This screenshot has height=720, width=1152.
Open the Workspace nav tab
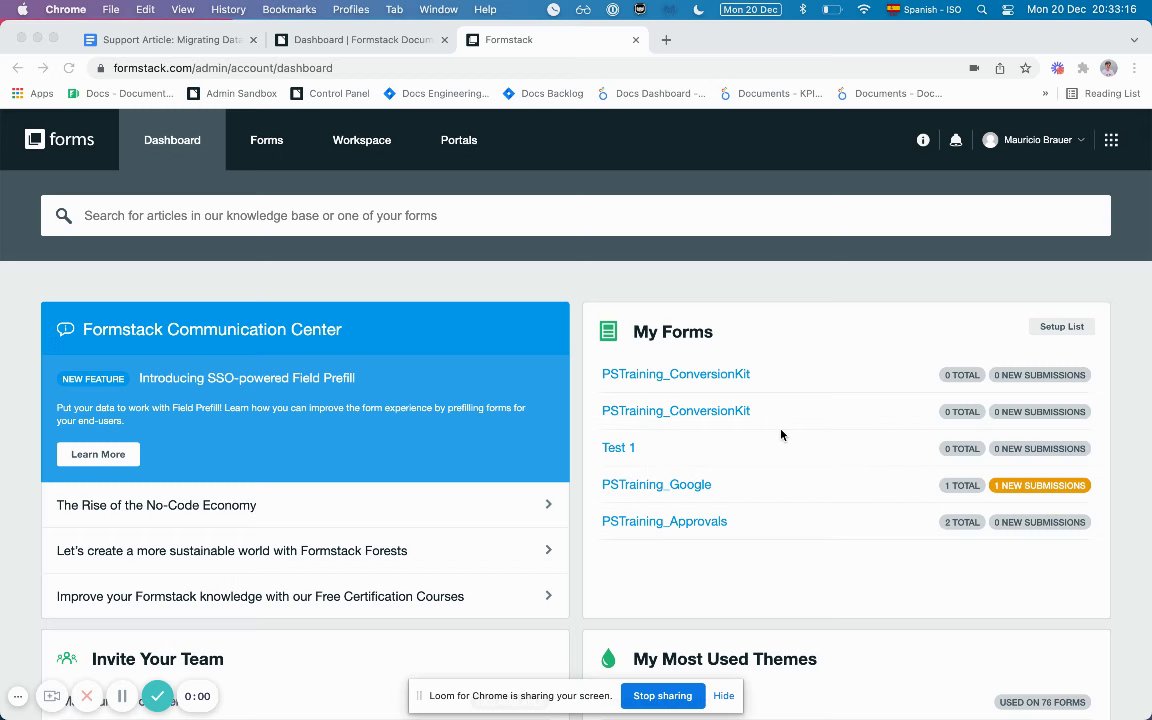[x=361, y=140]
